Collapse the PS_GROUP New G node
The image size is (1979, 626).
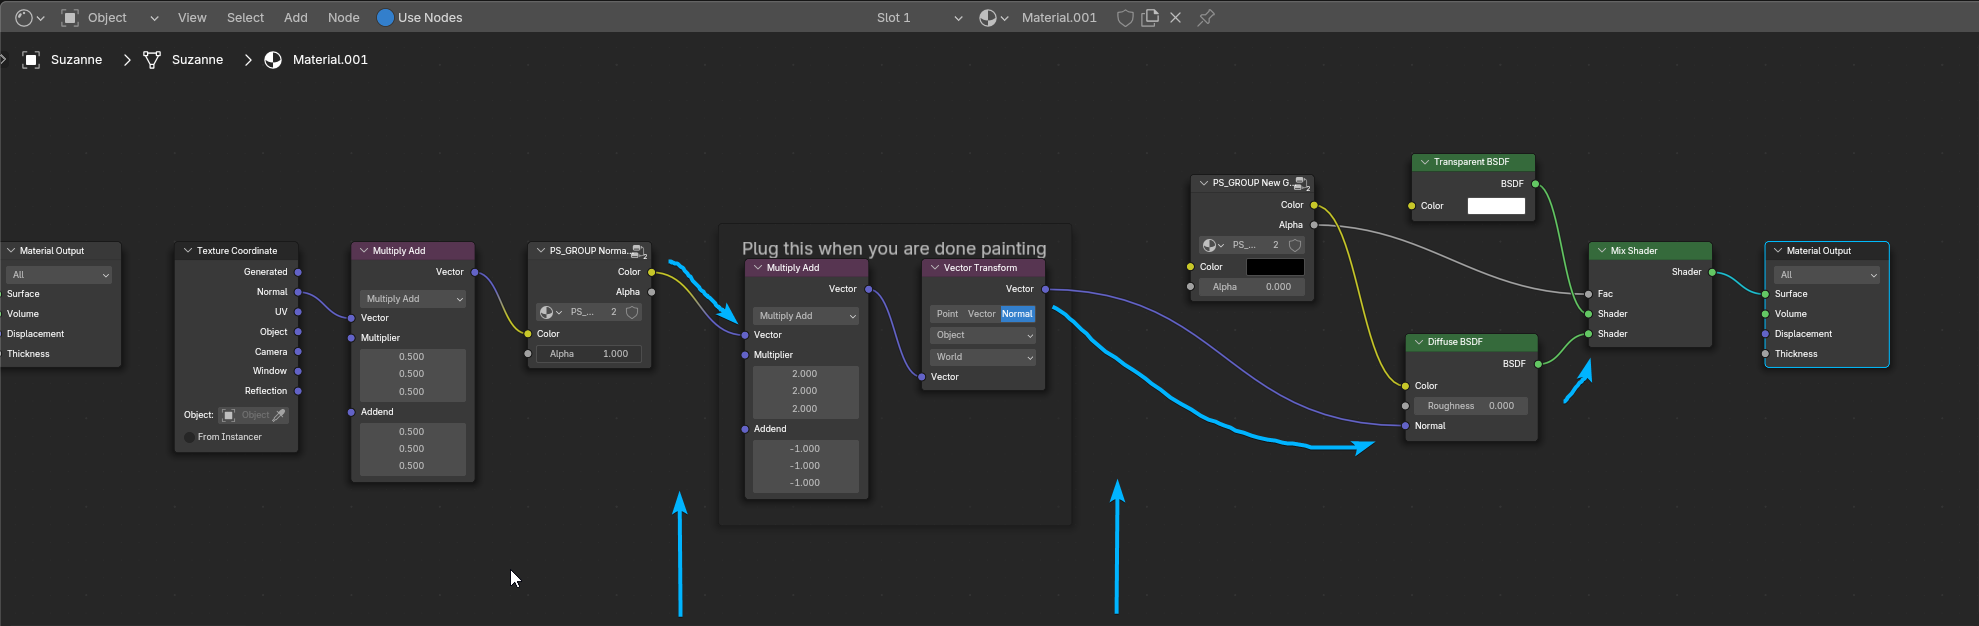pyautogui.click(x=1203, y=183)
